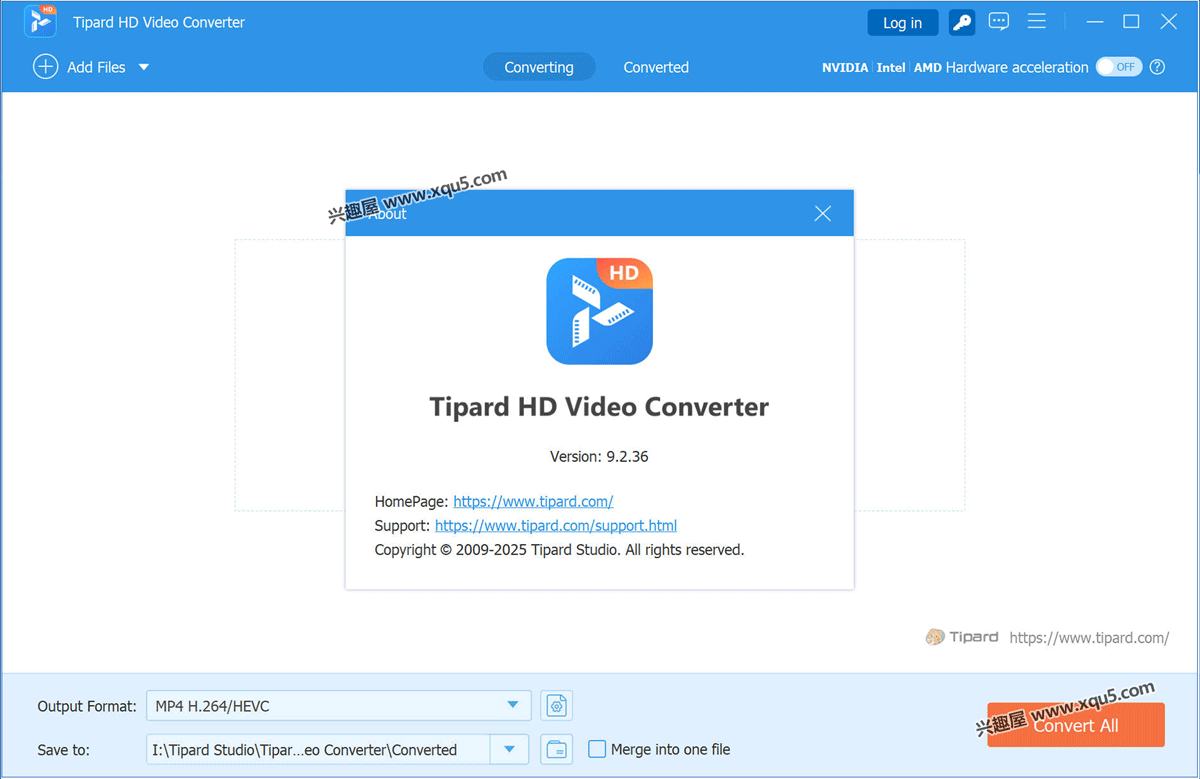Expand the Add Files dropdown arrow

pos(143,67)
